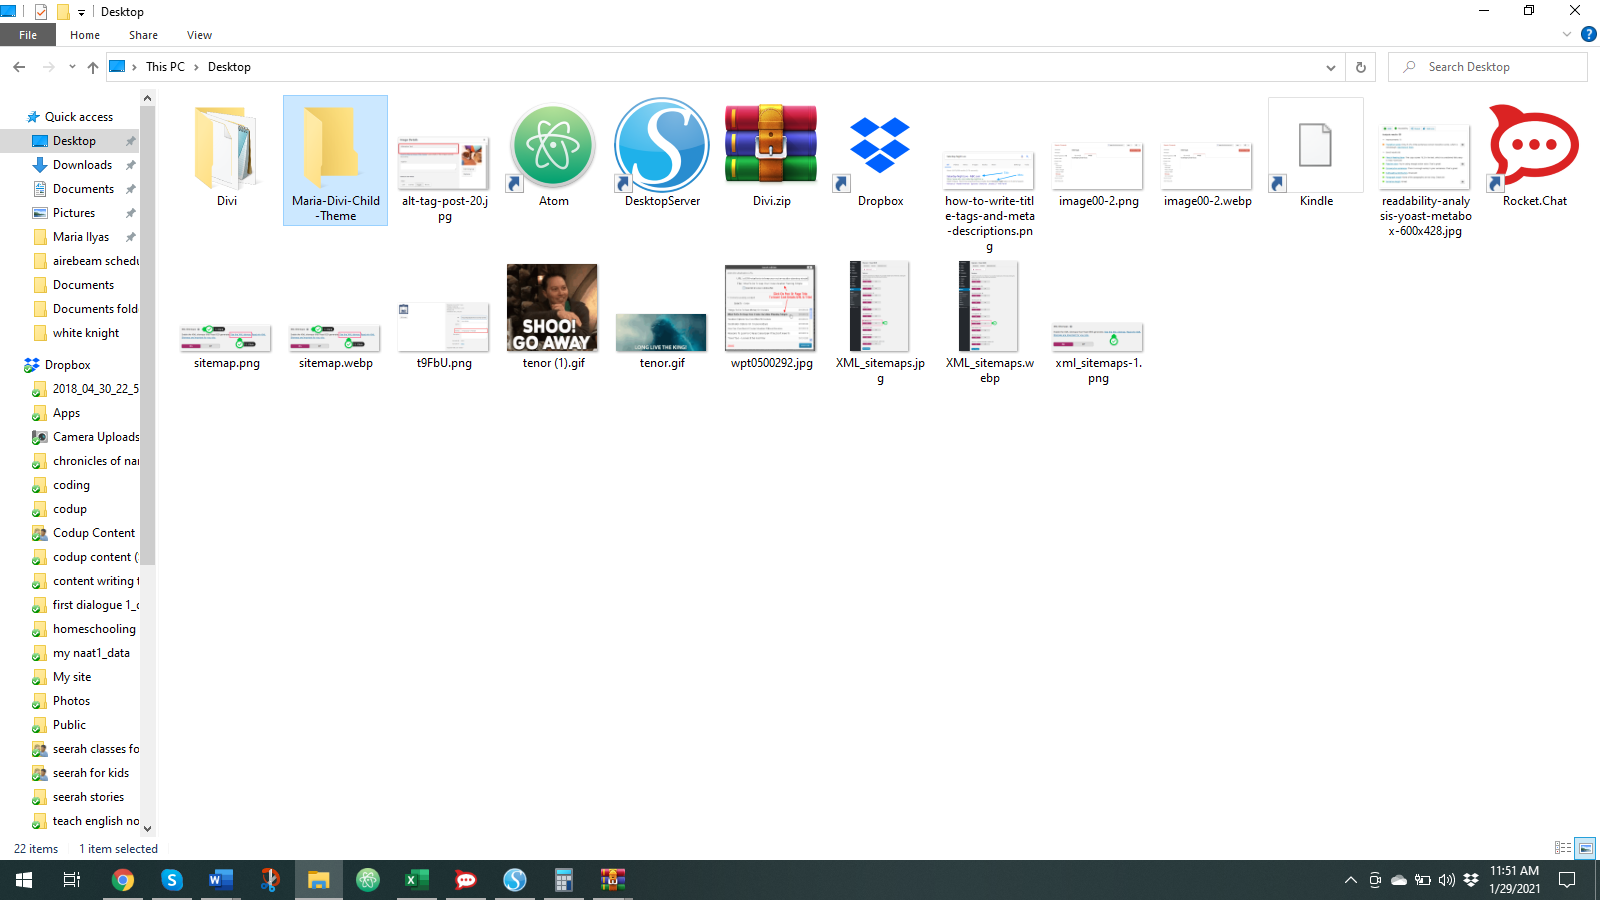Click This PC in the breadcrumb
The image size is (1600, 900).
[x=165, y=67]
